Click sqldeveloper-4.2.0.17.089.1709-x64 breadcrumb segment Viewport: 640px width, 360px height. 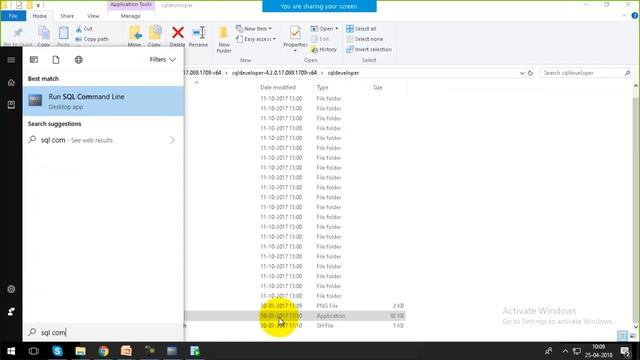(x=274, y=73)
